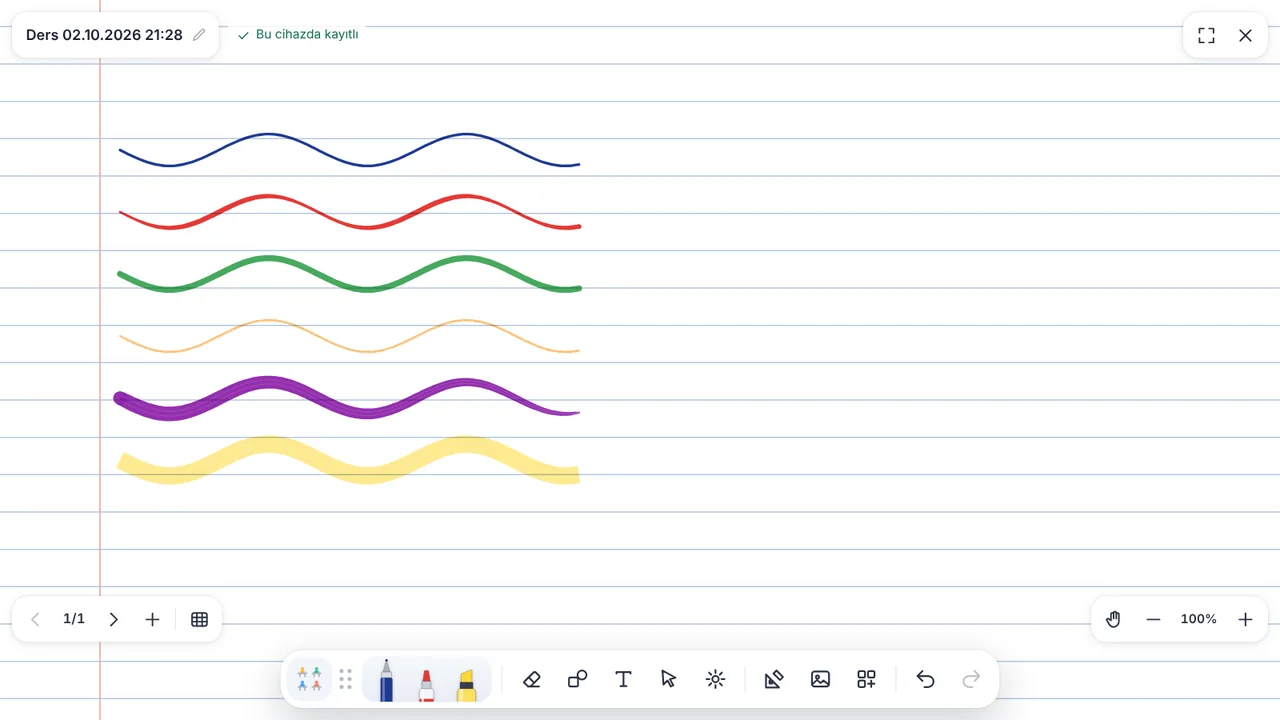The image size is (1280, 720).
Task: Go to the next page
Action: point(114,620)
